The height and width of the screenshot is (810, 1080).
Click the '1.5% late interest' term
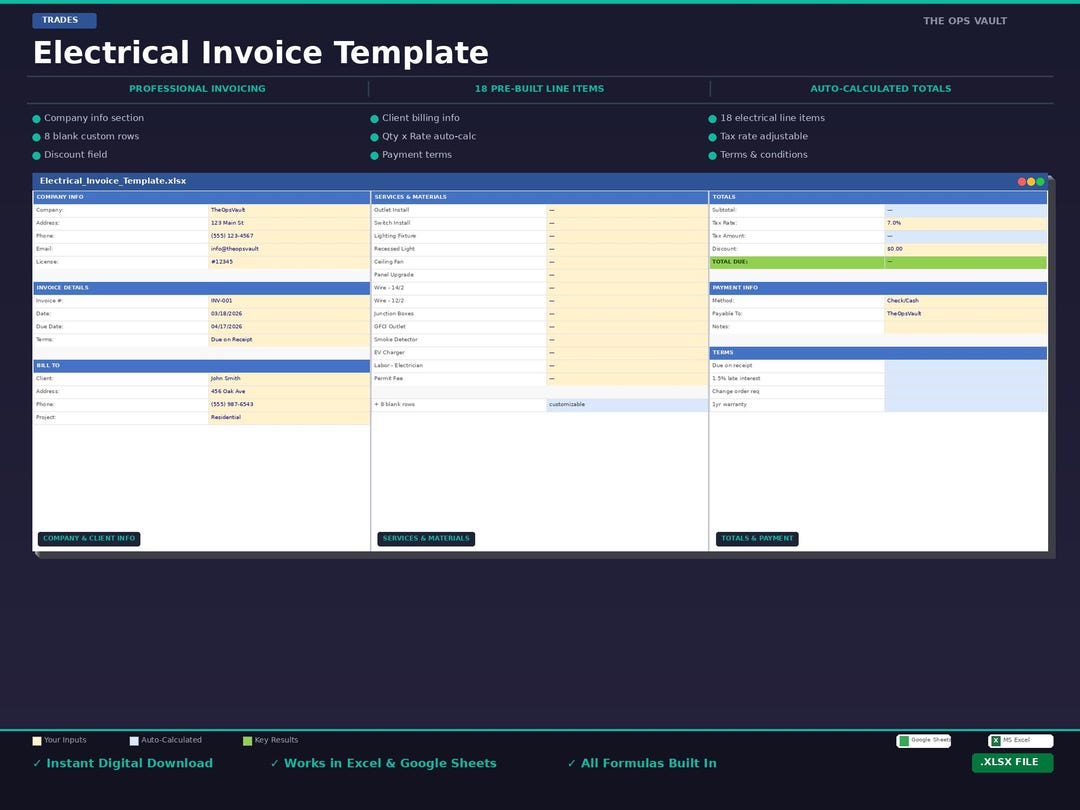pyautogui.click(x=736, y=379)
